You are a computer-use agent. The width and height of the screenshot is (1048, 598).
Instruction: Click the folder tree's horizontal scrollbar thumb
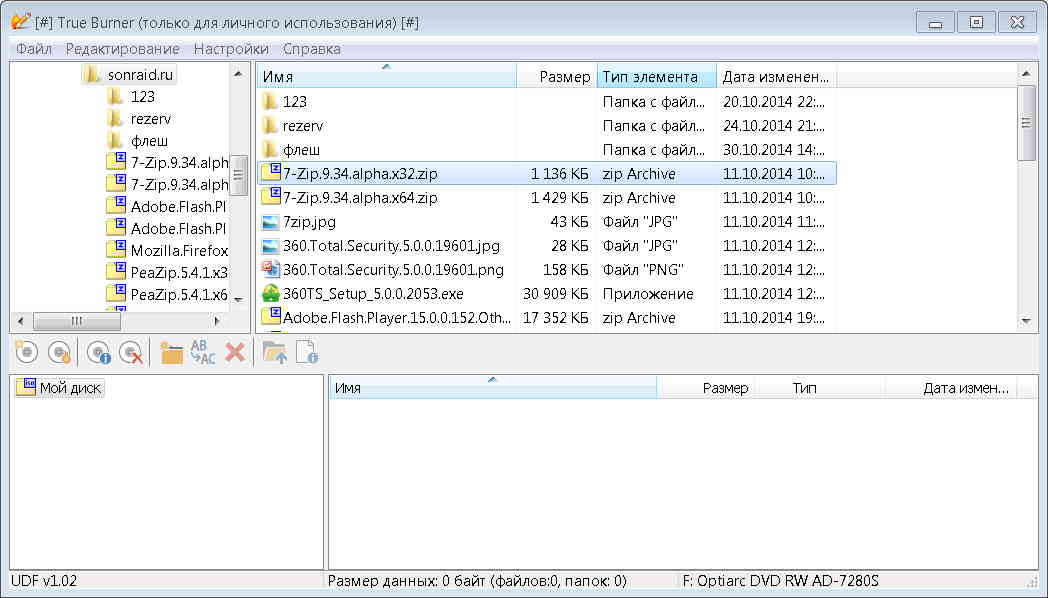pyautogui.click(x=77, y=321)
